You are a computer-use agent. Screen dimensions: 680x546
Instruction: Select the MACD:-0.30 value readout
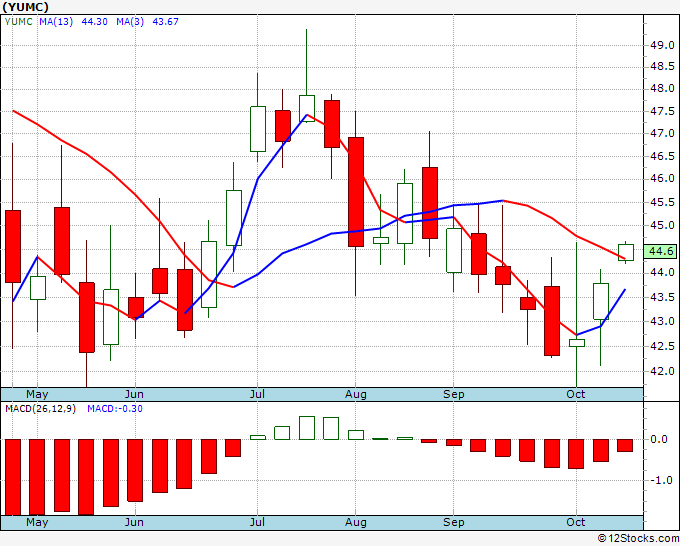coord(115,409)
